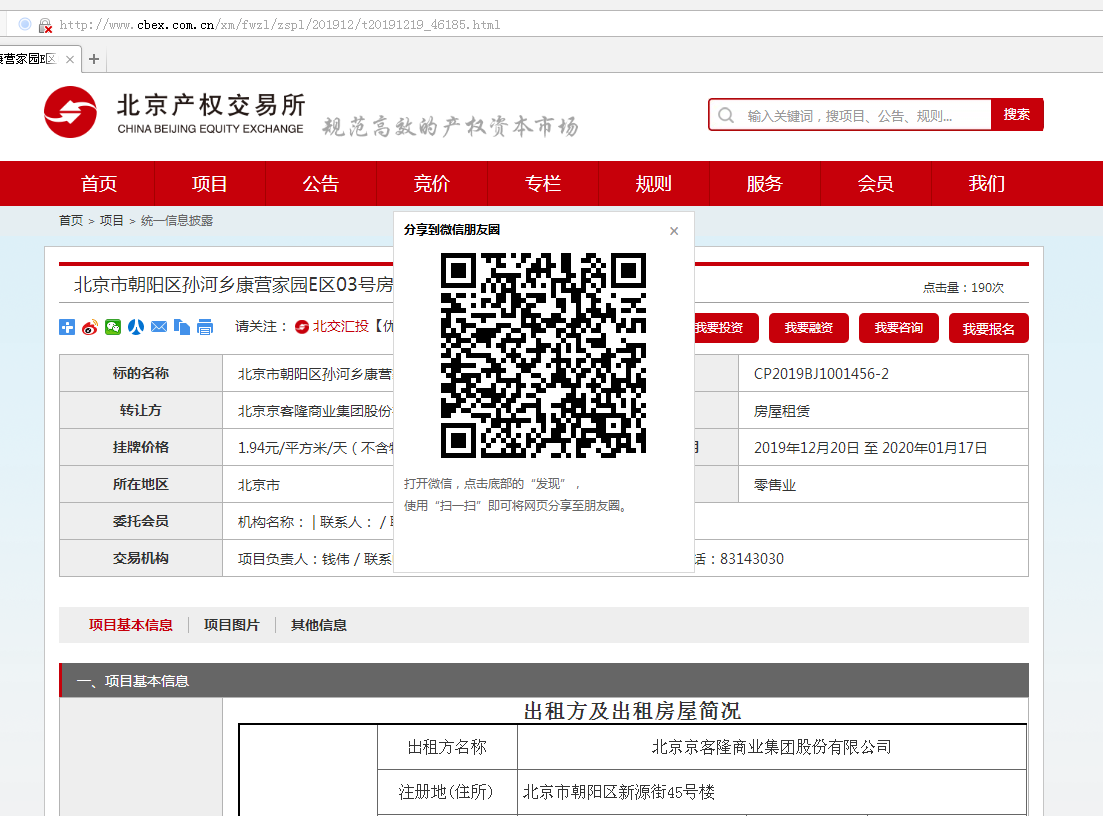Share via the green WeChat icon
Viewport: 1103px width, 816px height.
[113, 327]
